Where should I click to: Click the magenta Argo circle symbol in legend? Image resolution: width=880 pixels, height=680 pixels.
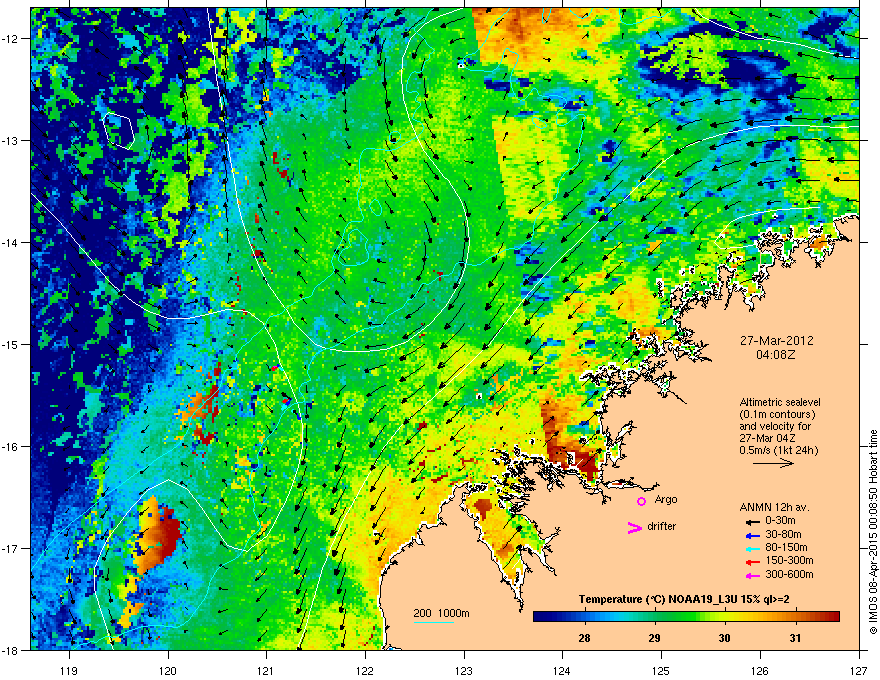(x=641, y=501)
